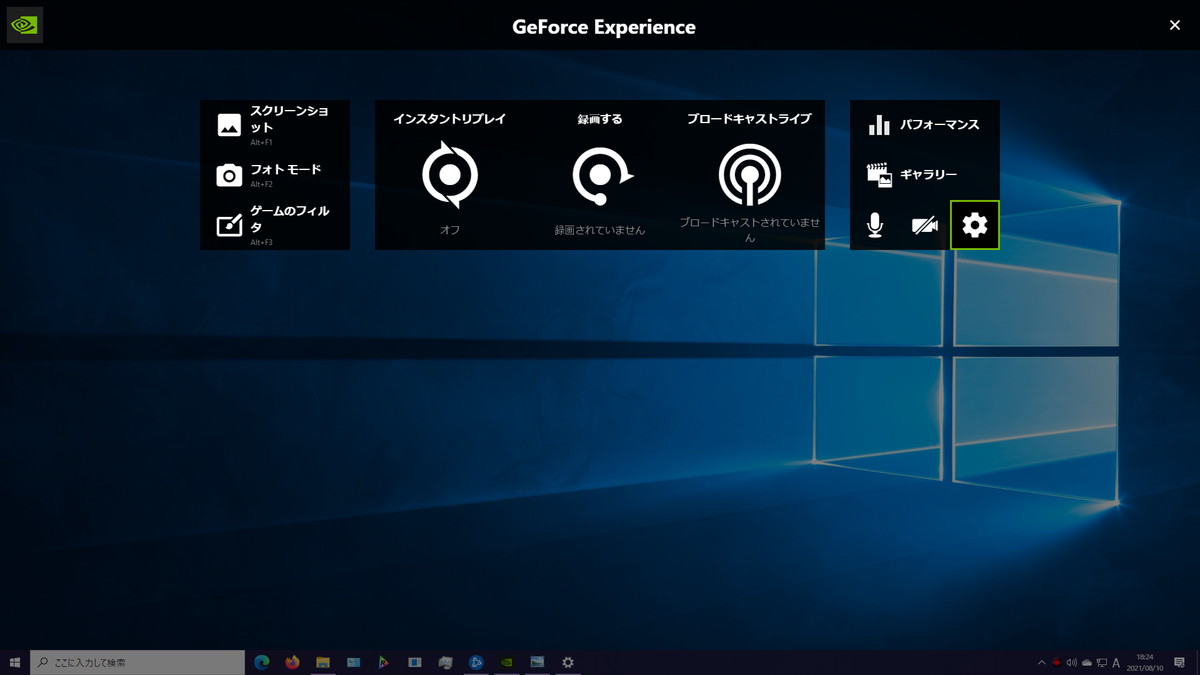Screen dimensions: 1200x675
Task: Toggle the camera off icon
Action: point(925,225)
